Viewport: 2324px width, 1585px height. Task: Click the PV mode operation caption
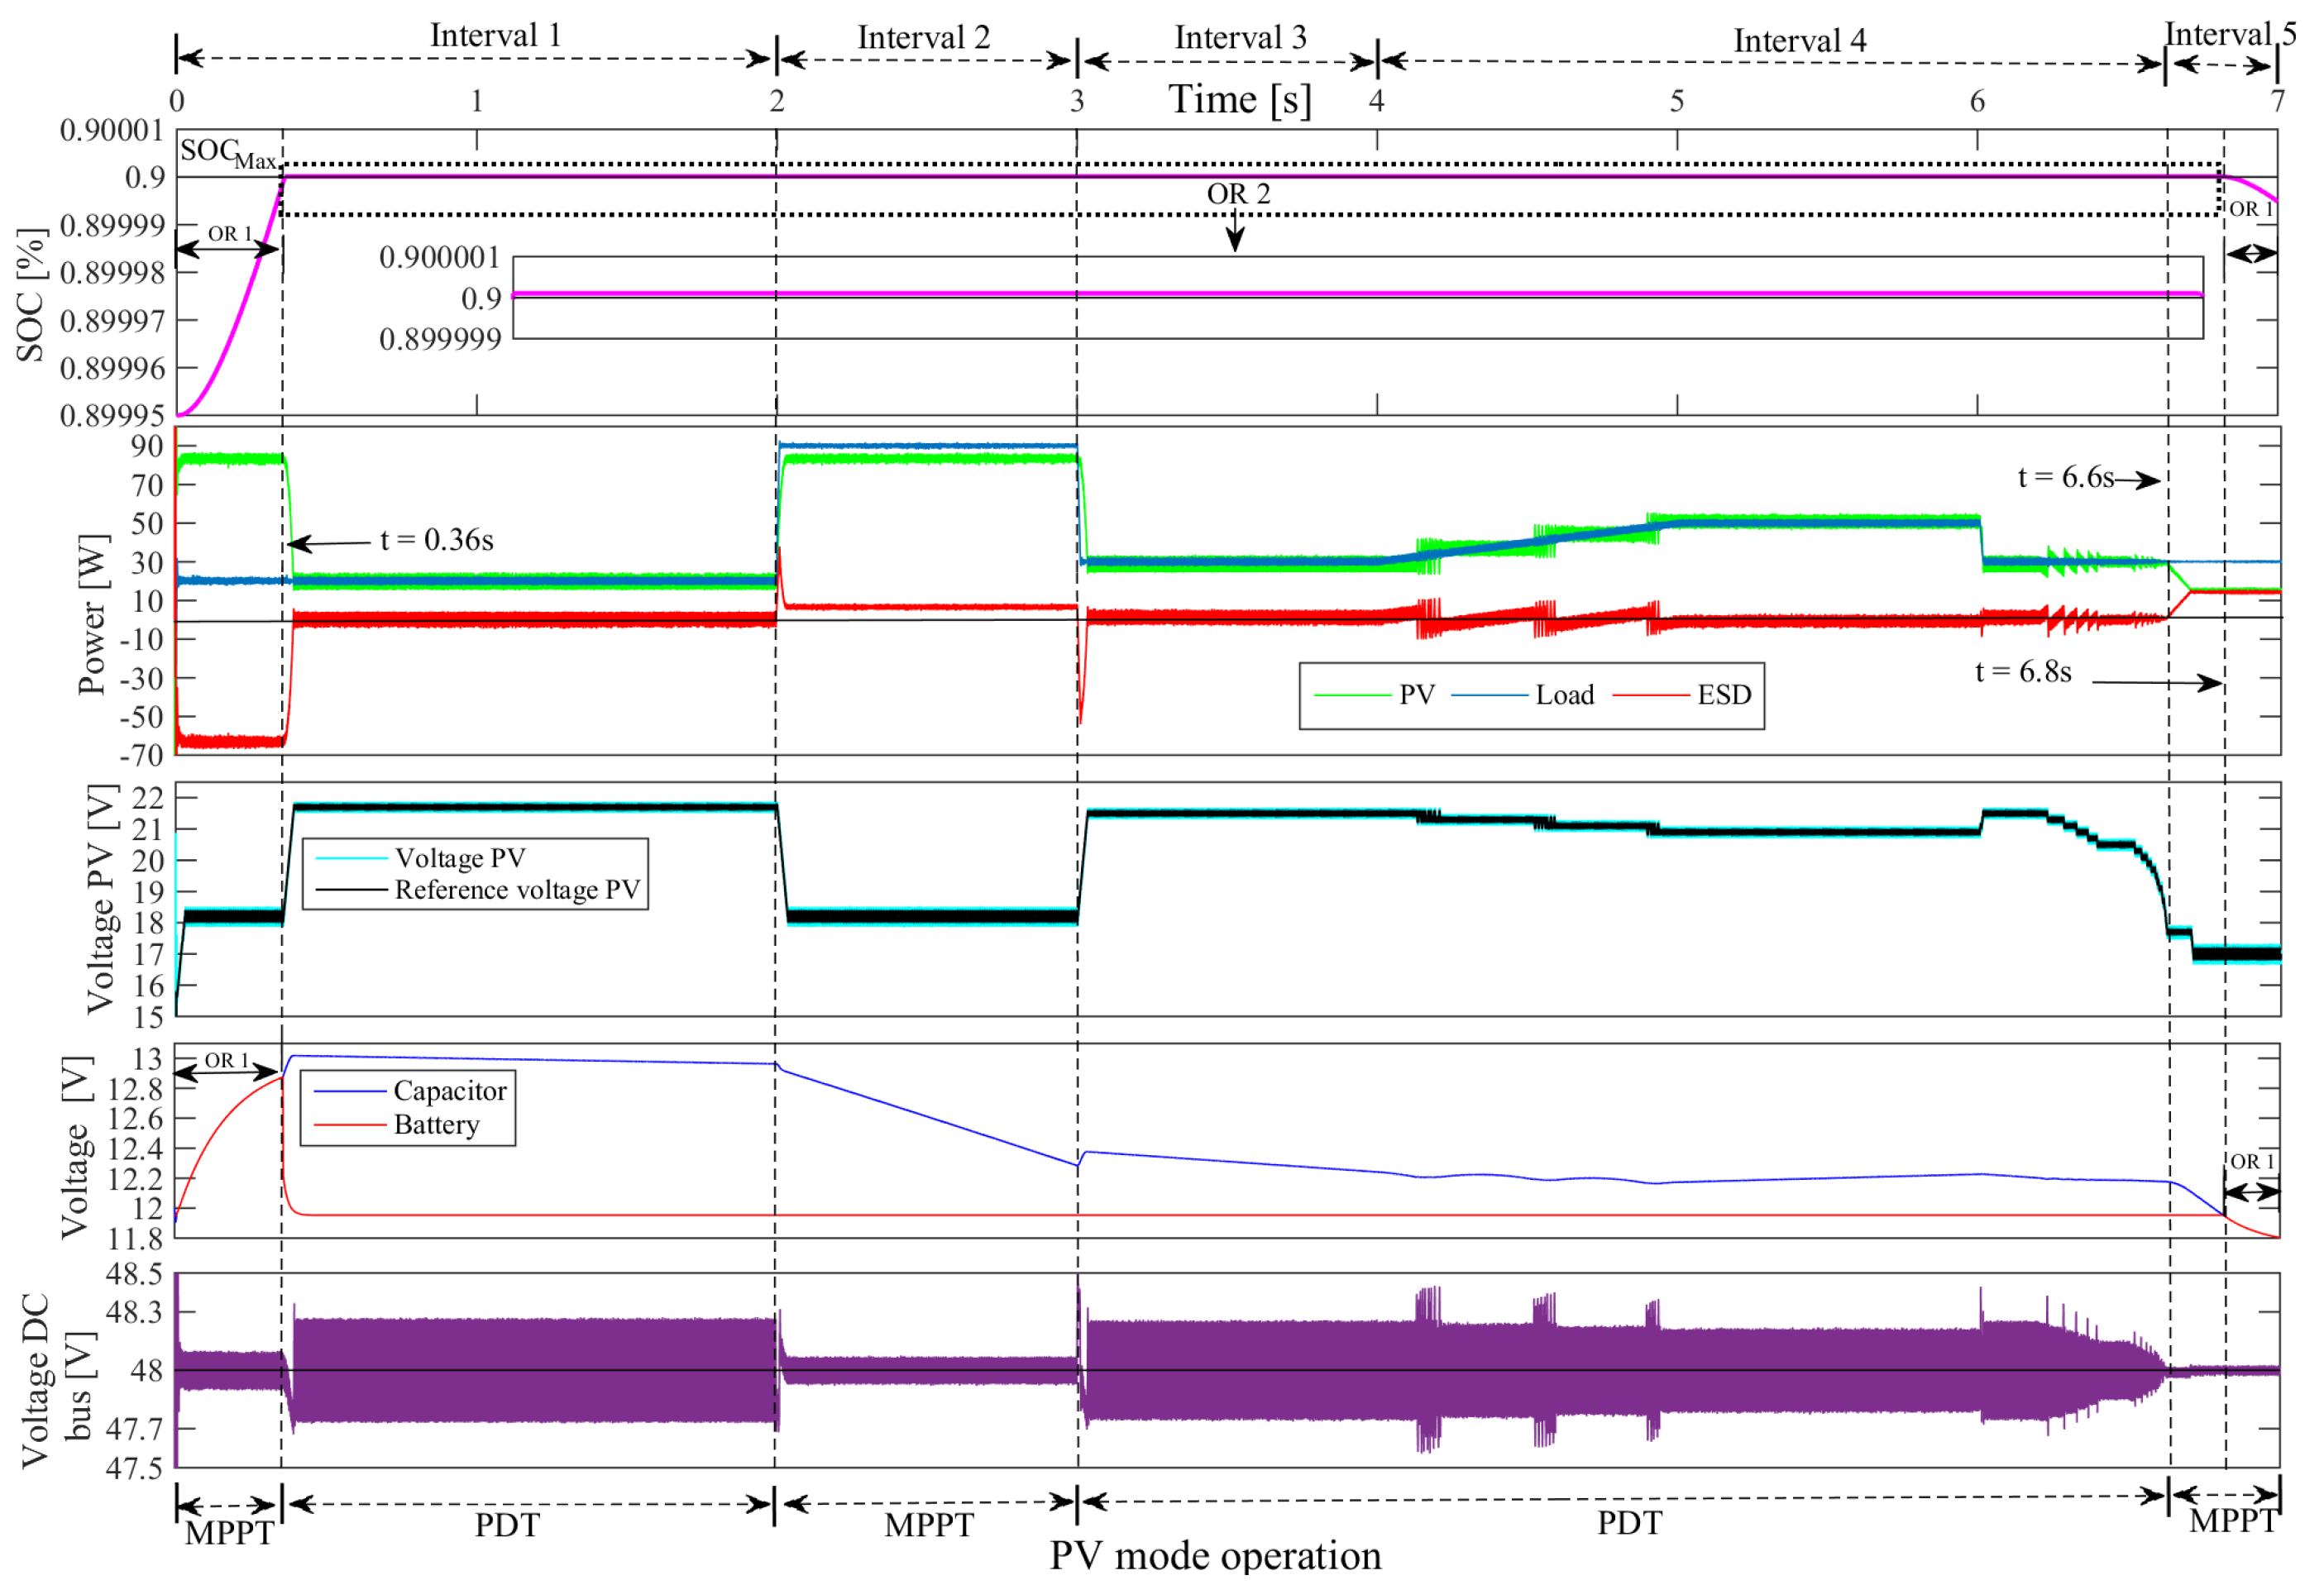click(1215, 1557)
